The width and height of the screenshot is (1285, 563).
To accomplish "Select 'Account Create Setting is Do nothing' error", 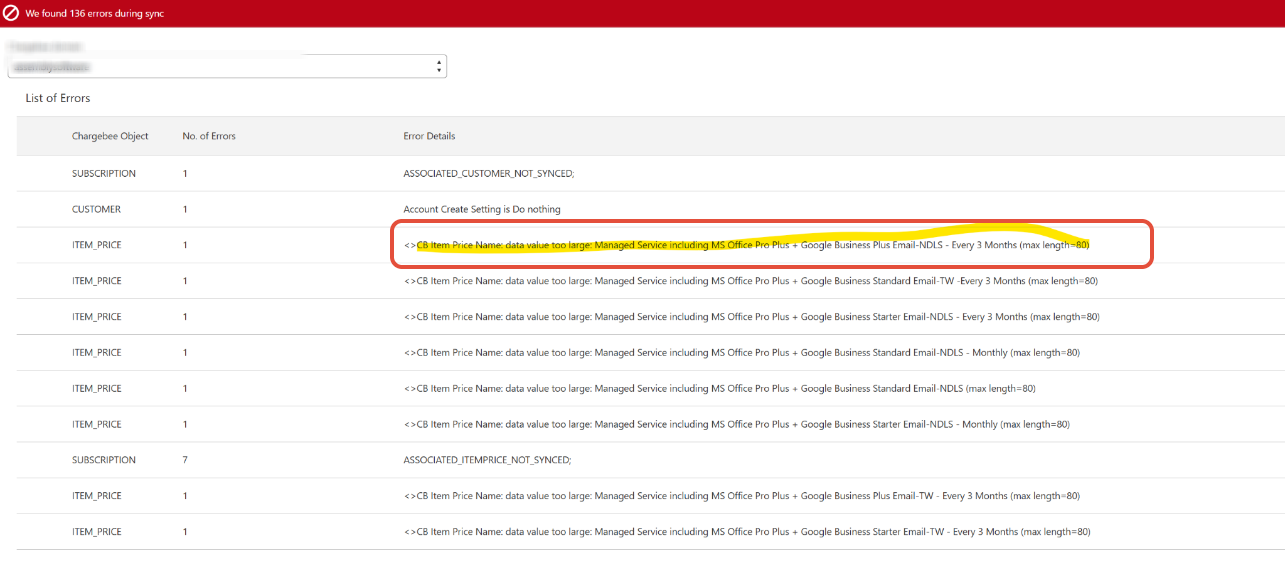I will tap(481, 210).
